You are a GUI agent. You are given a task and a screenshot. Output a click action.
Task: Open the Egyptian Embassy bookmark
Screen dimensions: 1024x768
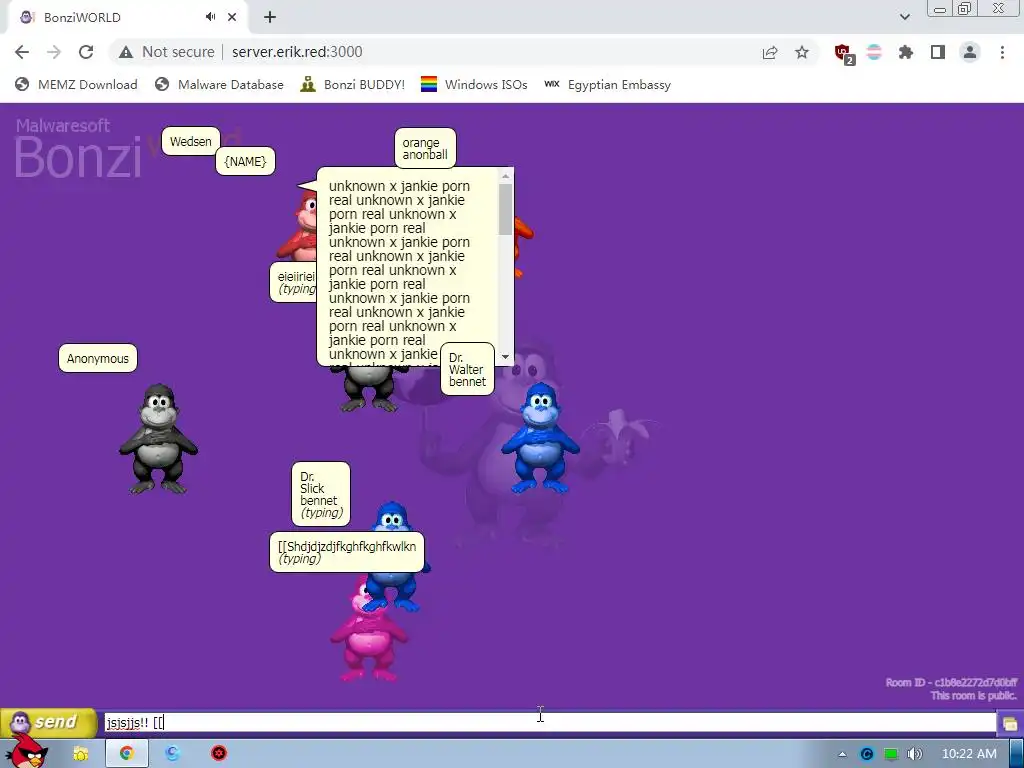click(x=607, y=84)
